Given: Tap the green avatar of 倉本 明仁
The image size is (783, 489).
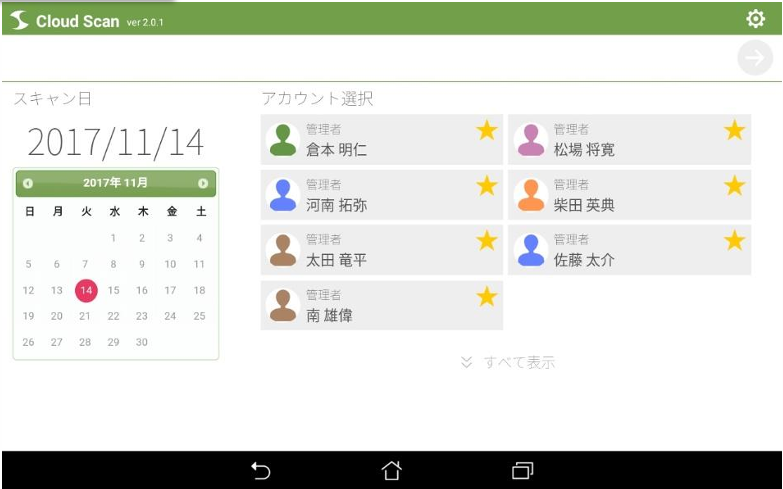Looking at the screenshot, I should click(x=283, y=140).
